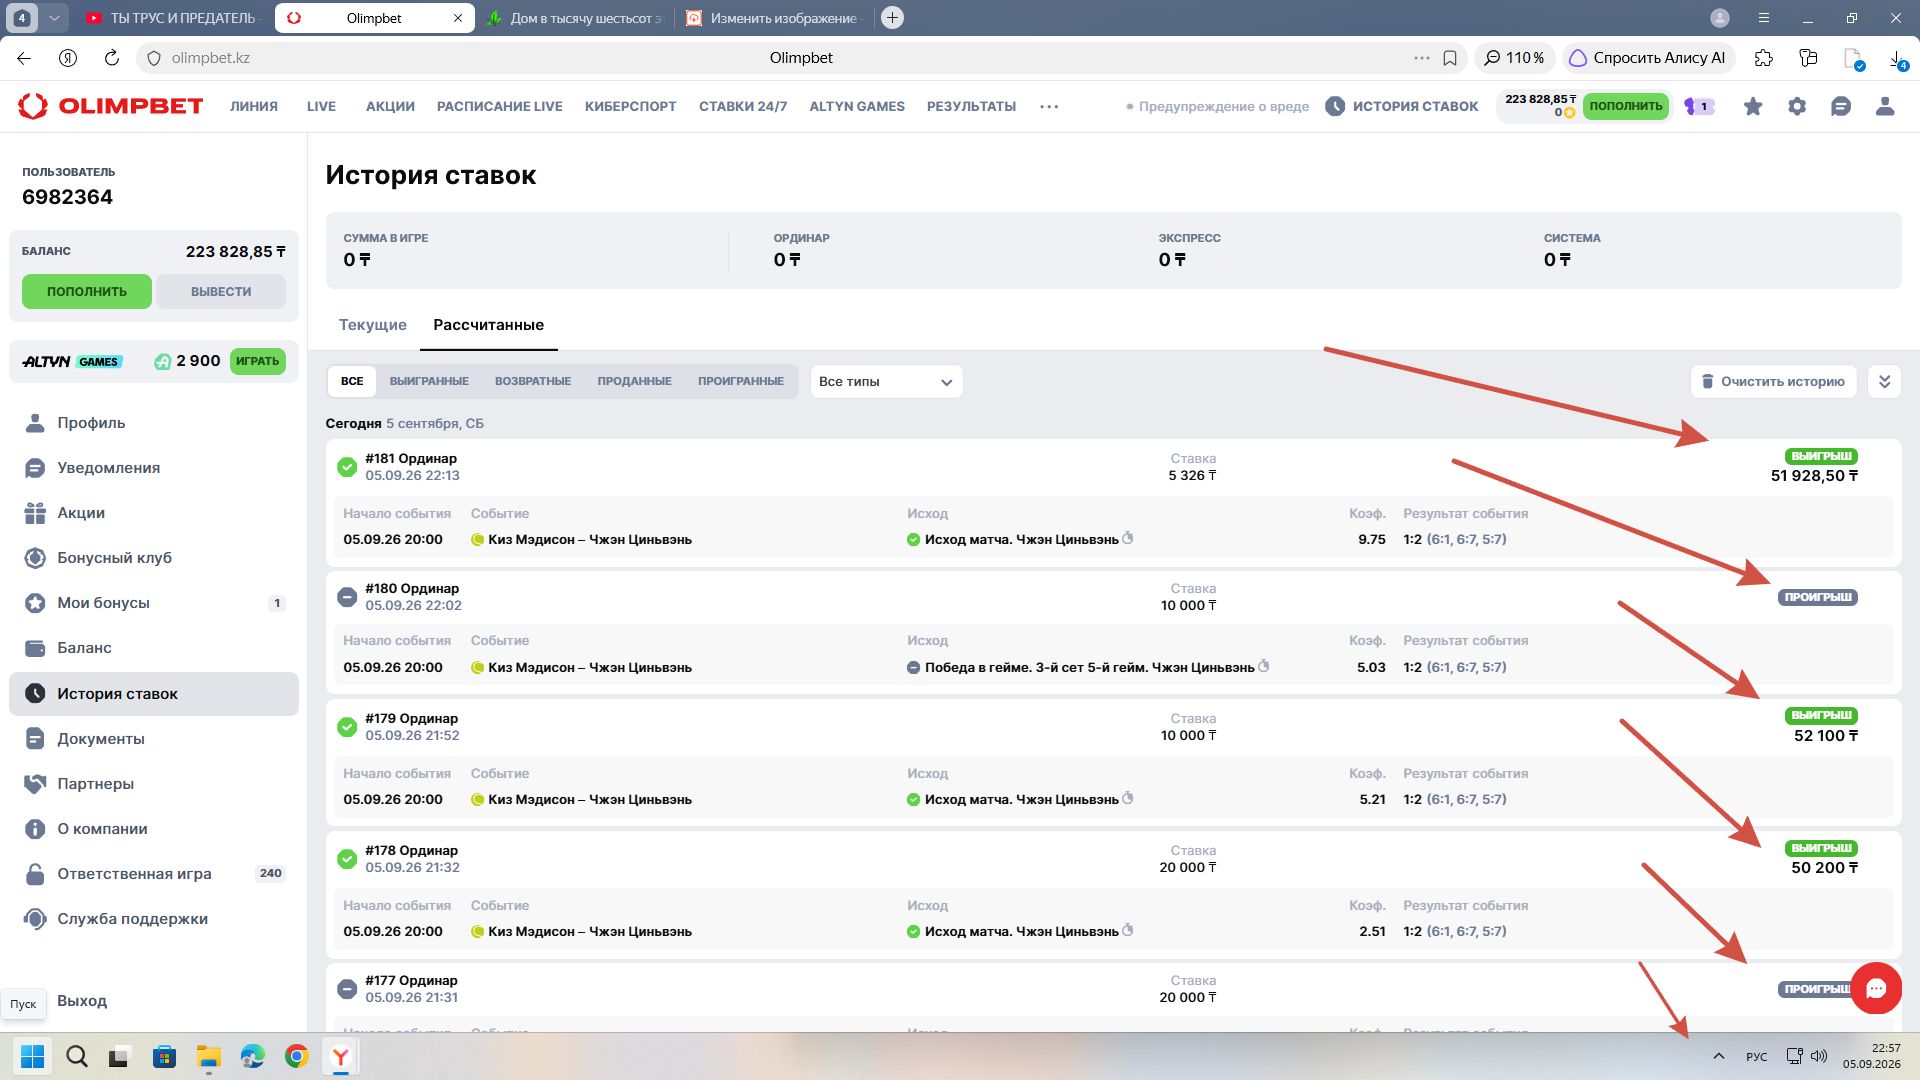Expand browser tab list chevron
This screenshot has width=1920, height=1080.
point(54,18)
